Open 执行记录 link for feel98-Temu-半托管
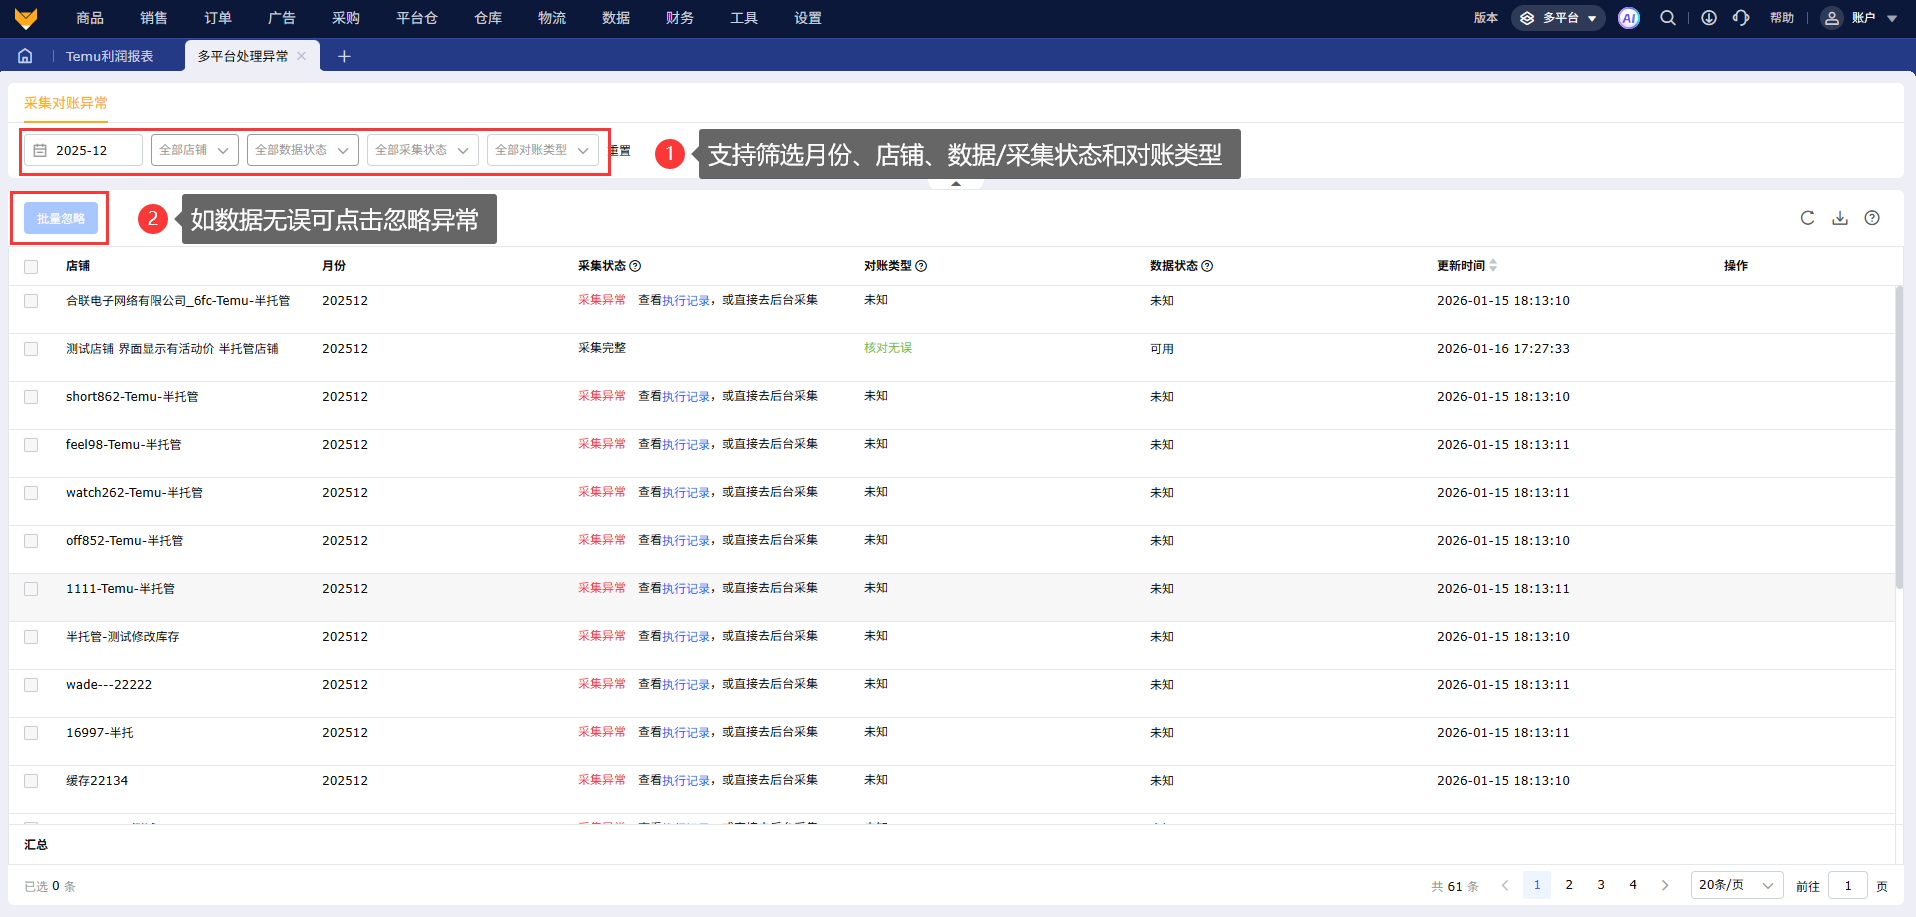 686,445
